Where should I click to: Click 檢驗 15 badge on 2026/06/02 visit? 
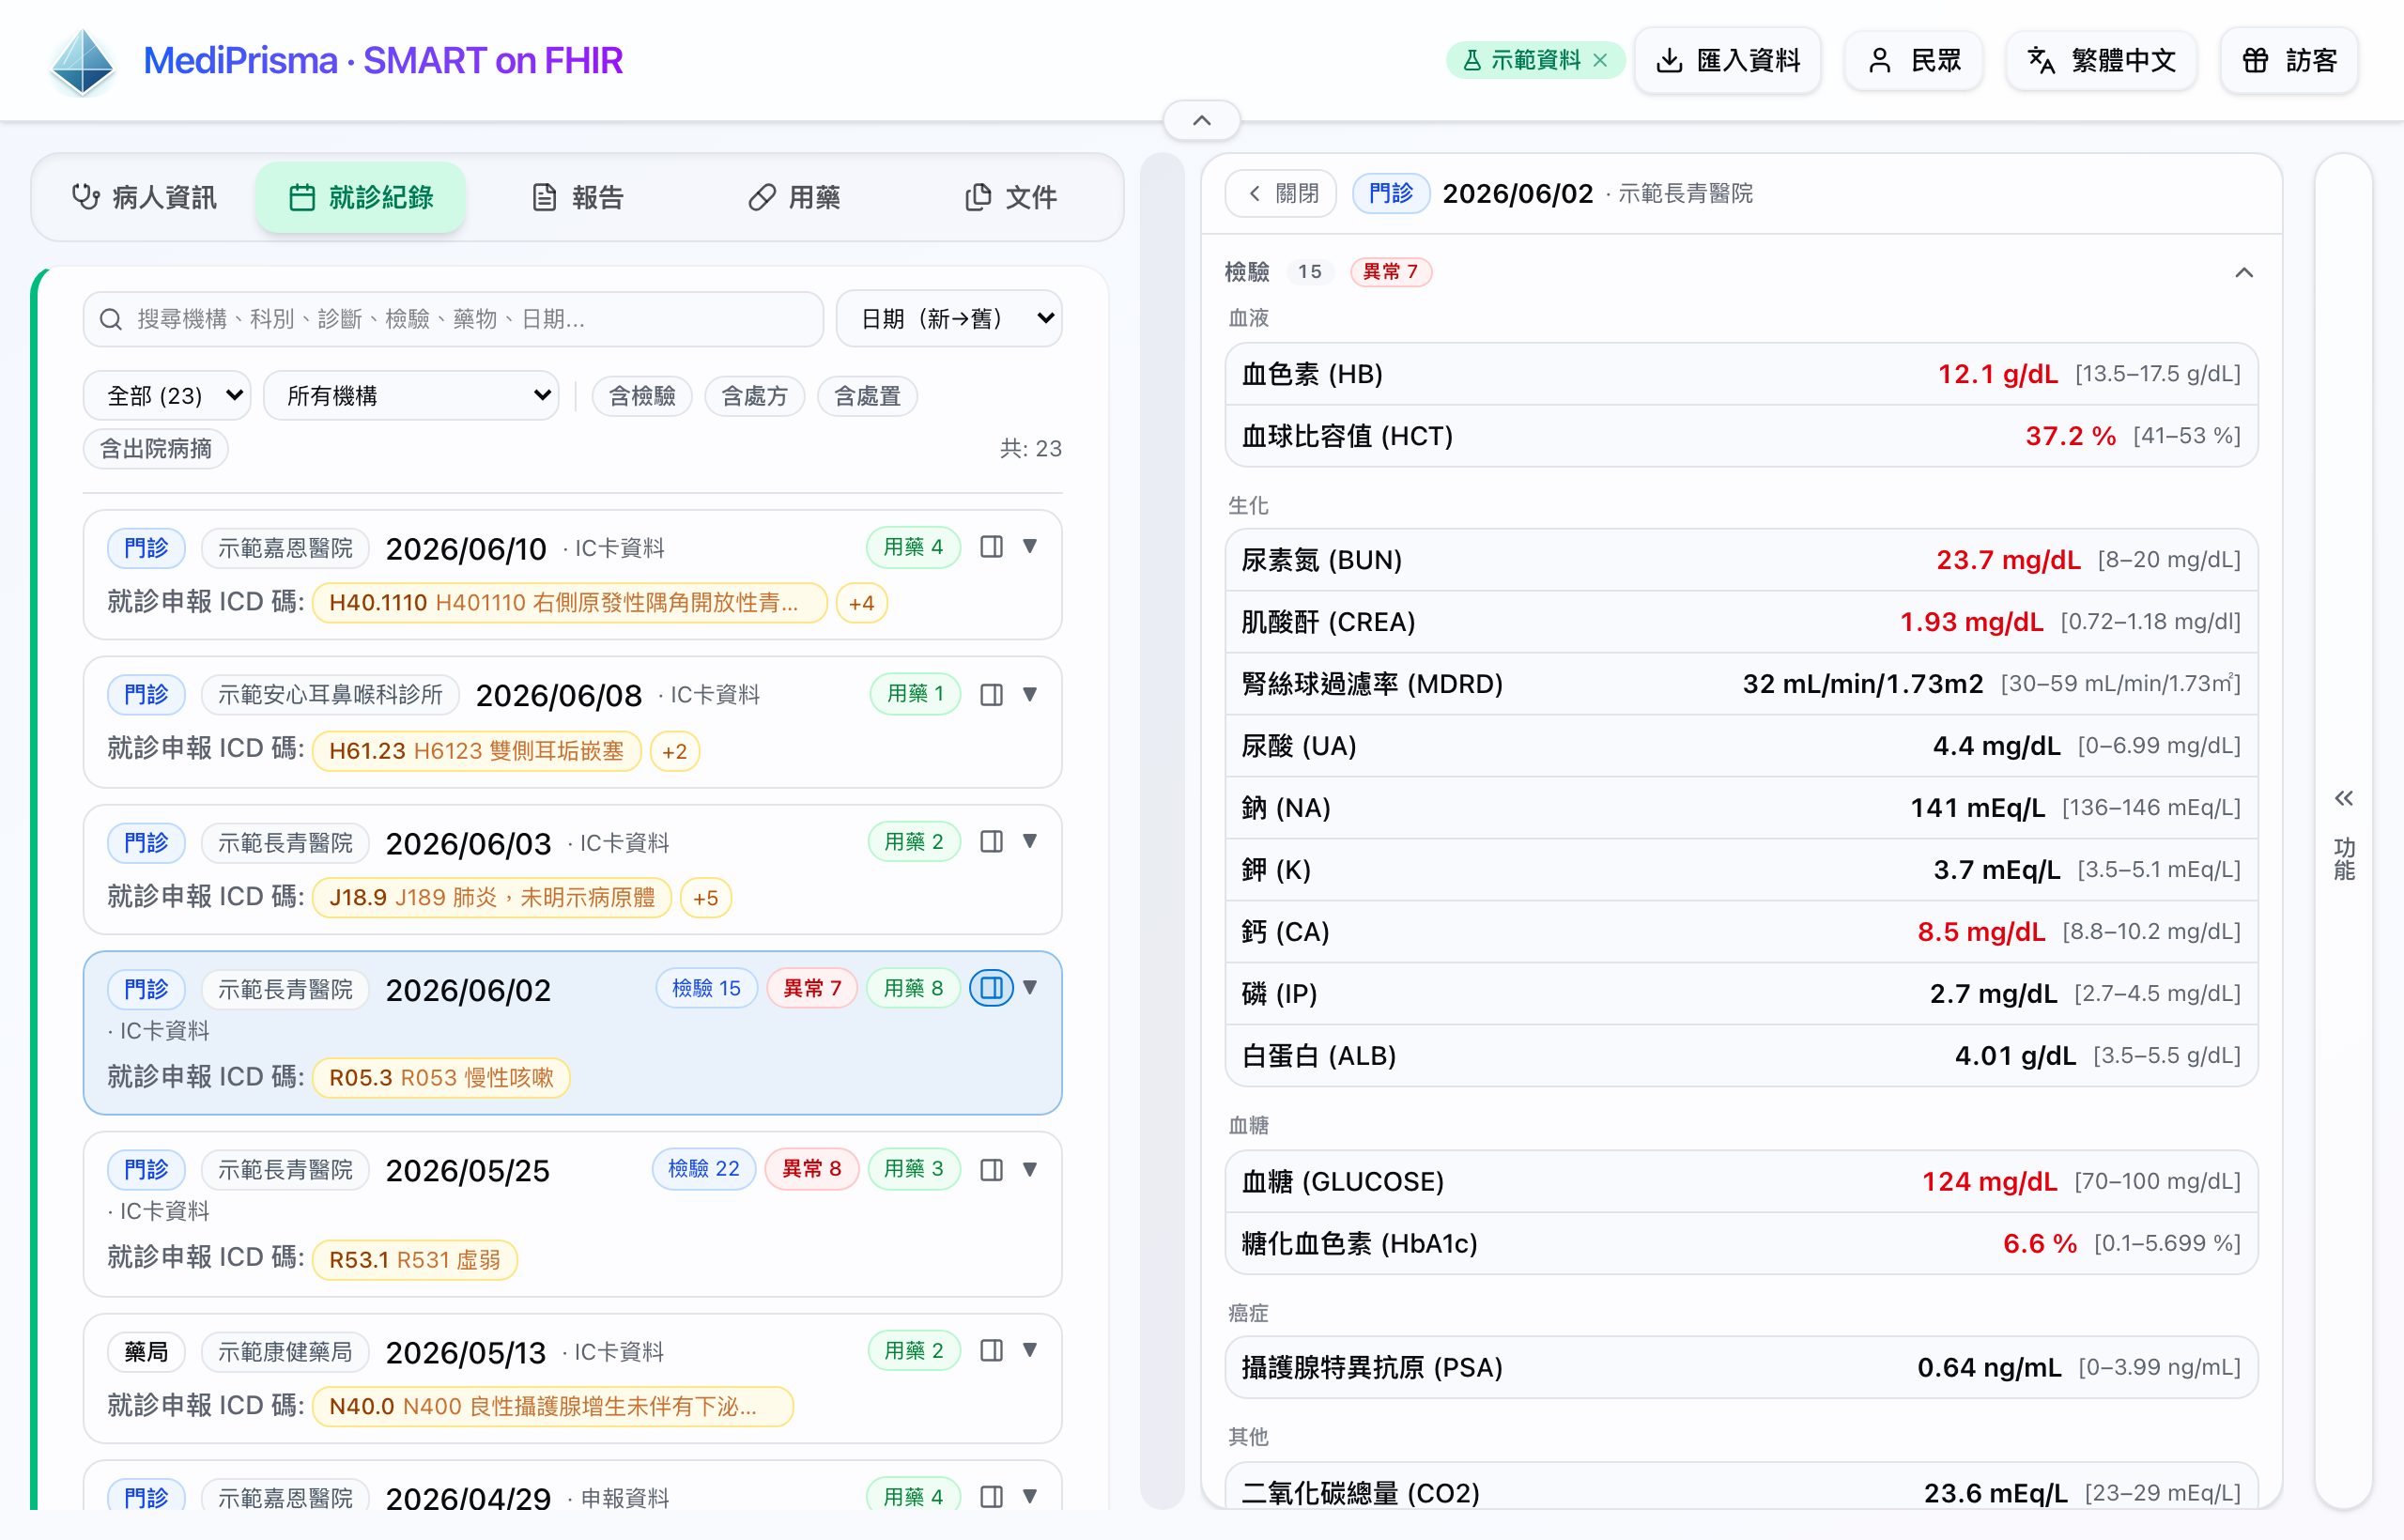706,988
